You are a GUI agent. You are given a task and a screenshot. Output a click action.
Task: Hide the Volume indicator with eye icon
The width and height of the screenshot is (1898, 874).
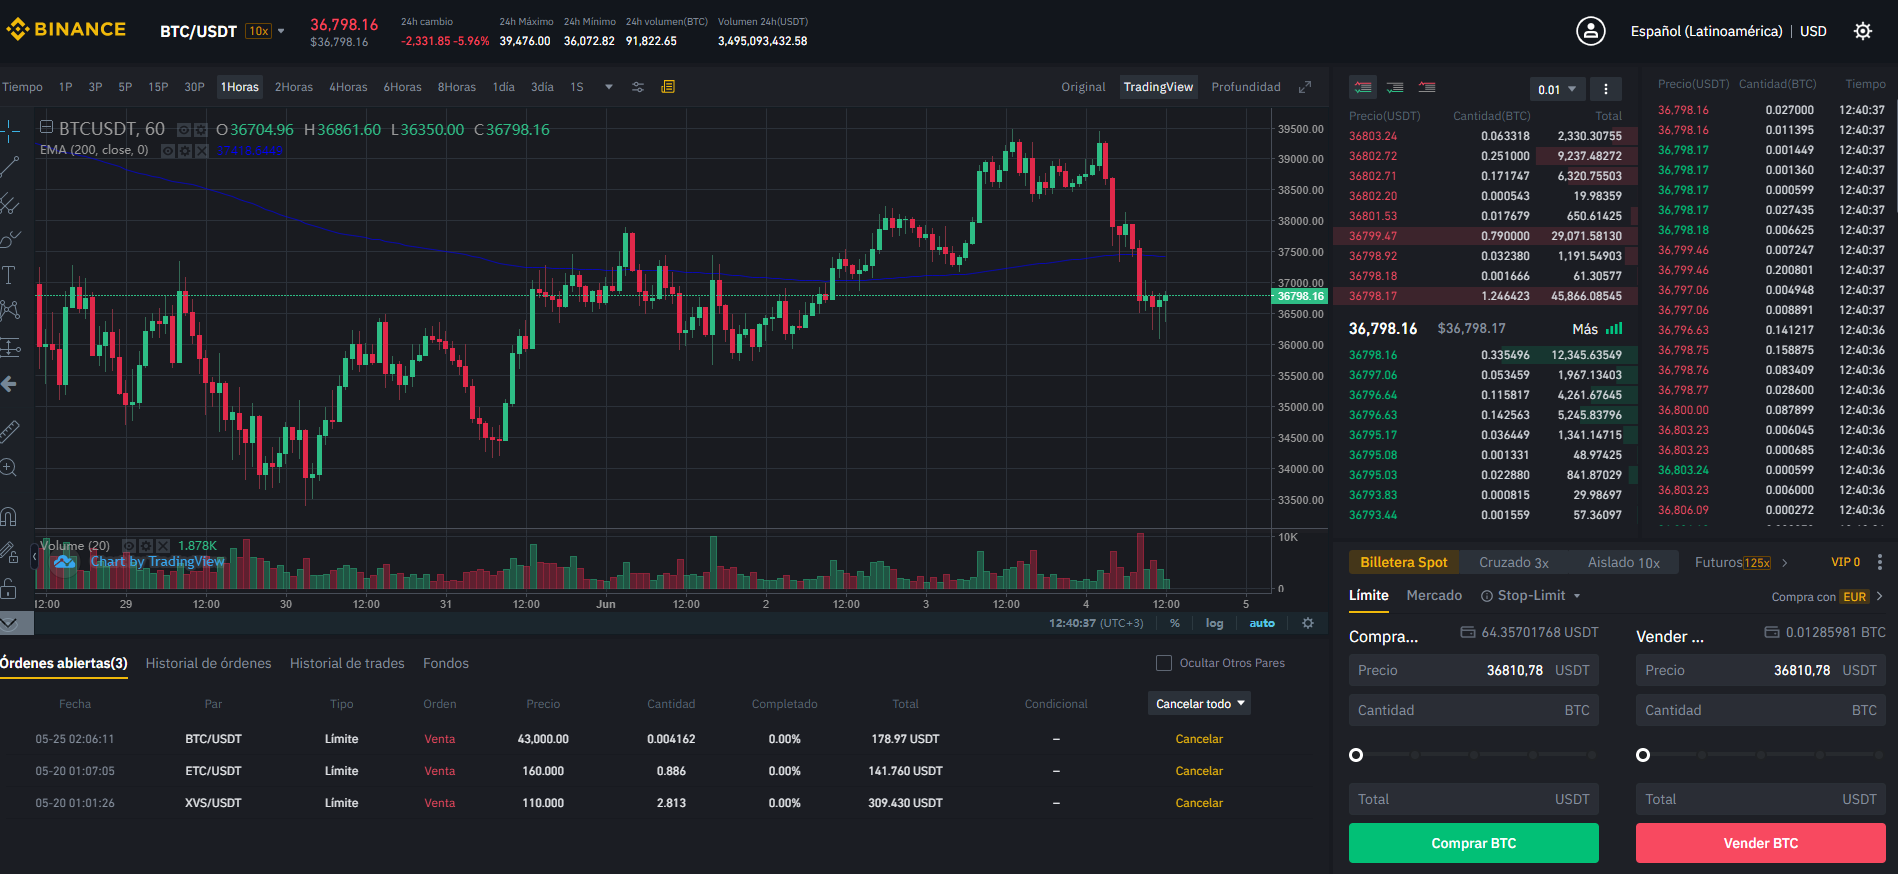pyautogui.click(x=129, y=546)
